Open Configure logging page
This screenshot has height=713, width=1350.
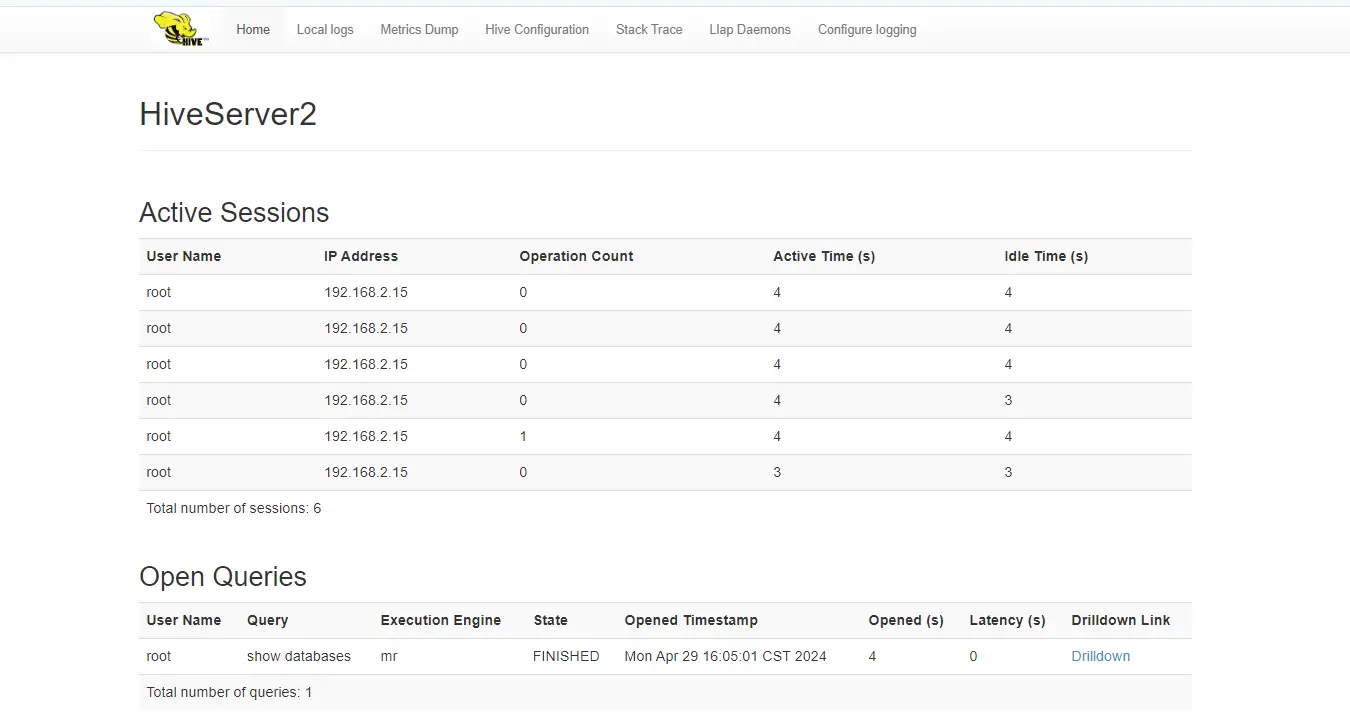point(867,30)
